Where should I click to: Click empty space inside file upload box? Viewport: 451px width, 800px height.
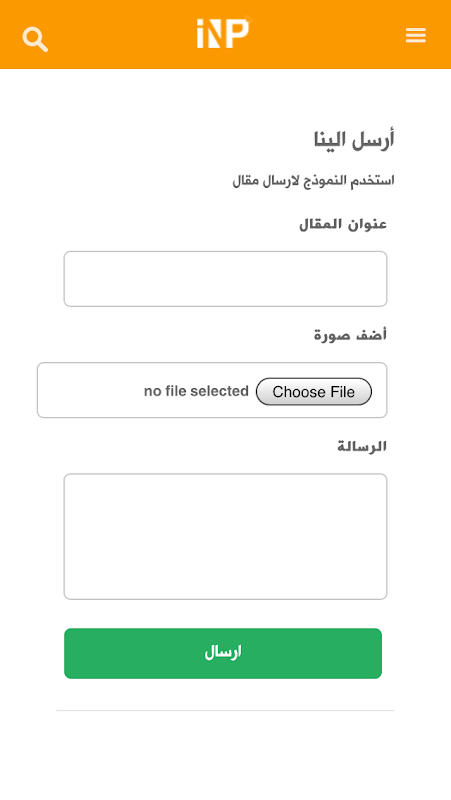coord(90,390)
